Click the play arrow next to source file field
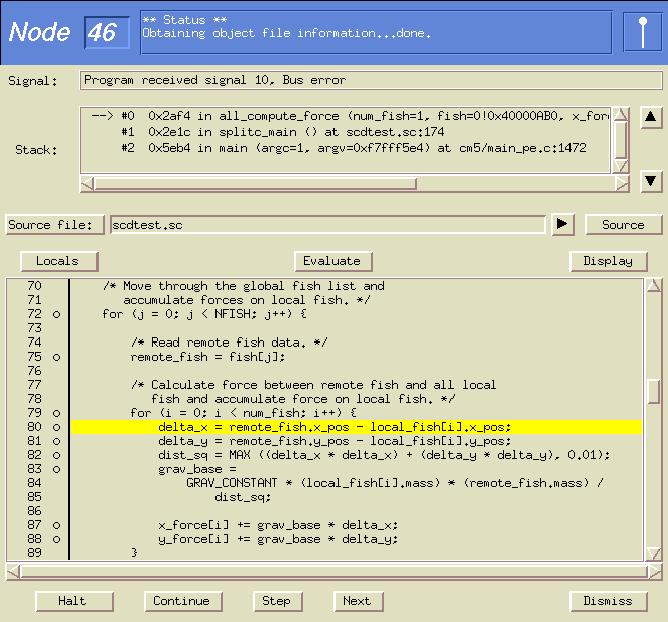Image resolution: width=668 pixels, height=622 pixels. [x=563, y=224]
